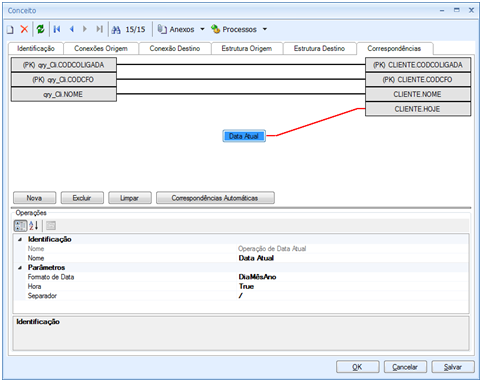Switch to the Estrutura Origem tab
The height and width of the screenshot is (382, 482).
coord(247,49)
